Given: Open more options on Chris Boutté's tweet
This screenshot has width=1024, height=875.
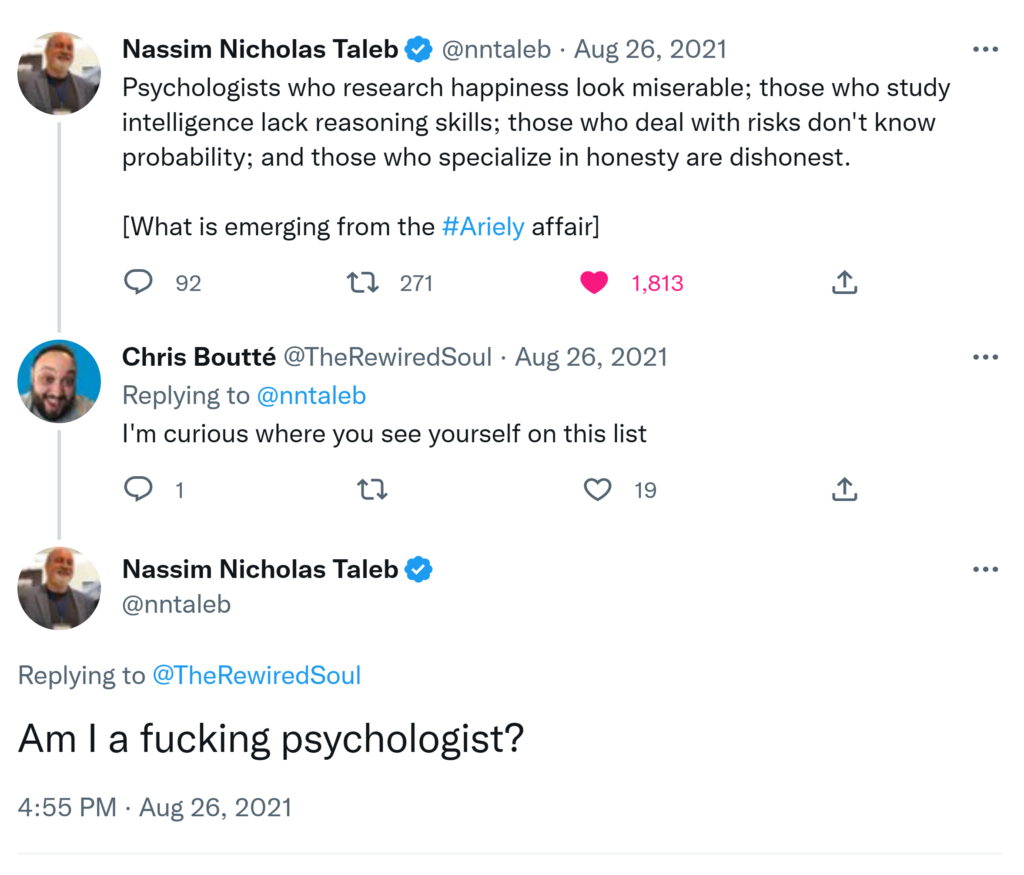Looking at the screenshot, I should 985,358.
